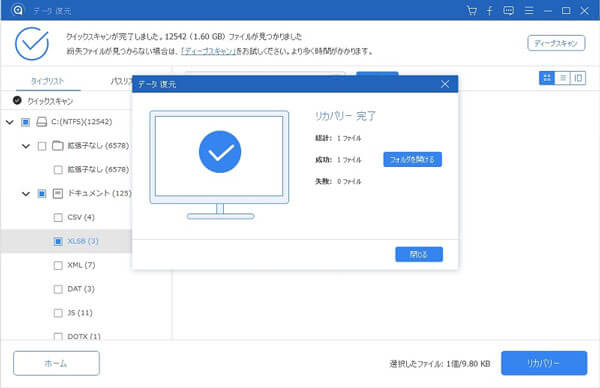Click the C: drive icon in tree
The width and height of the screenshot is (600, 388).
coord(41,122)
